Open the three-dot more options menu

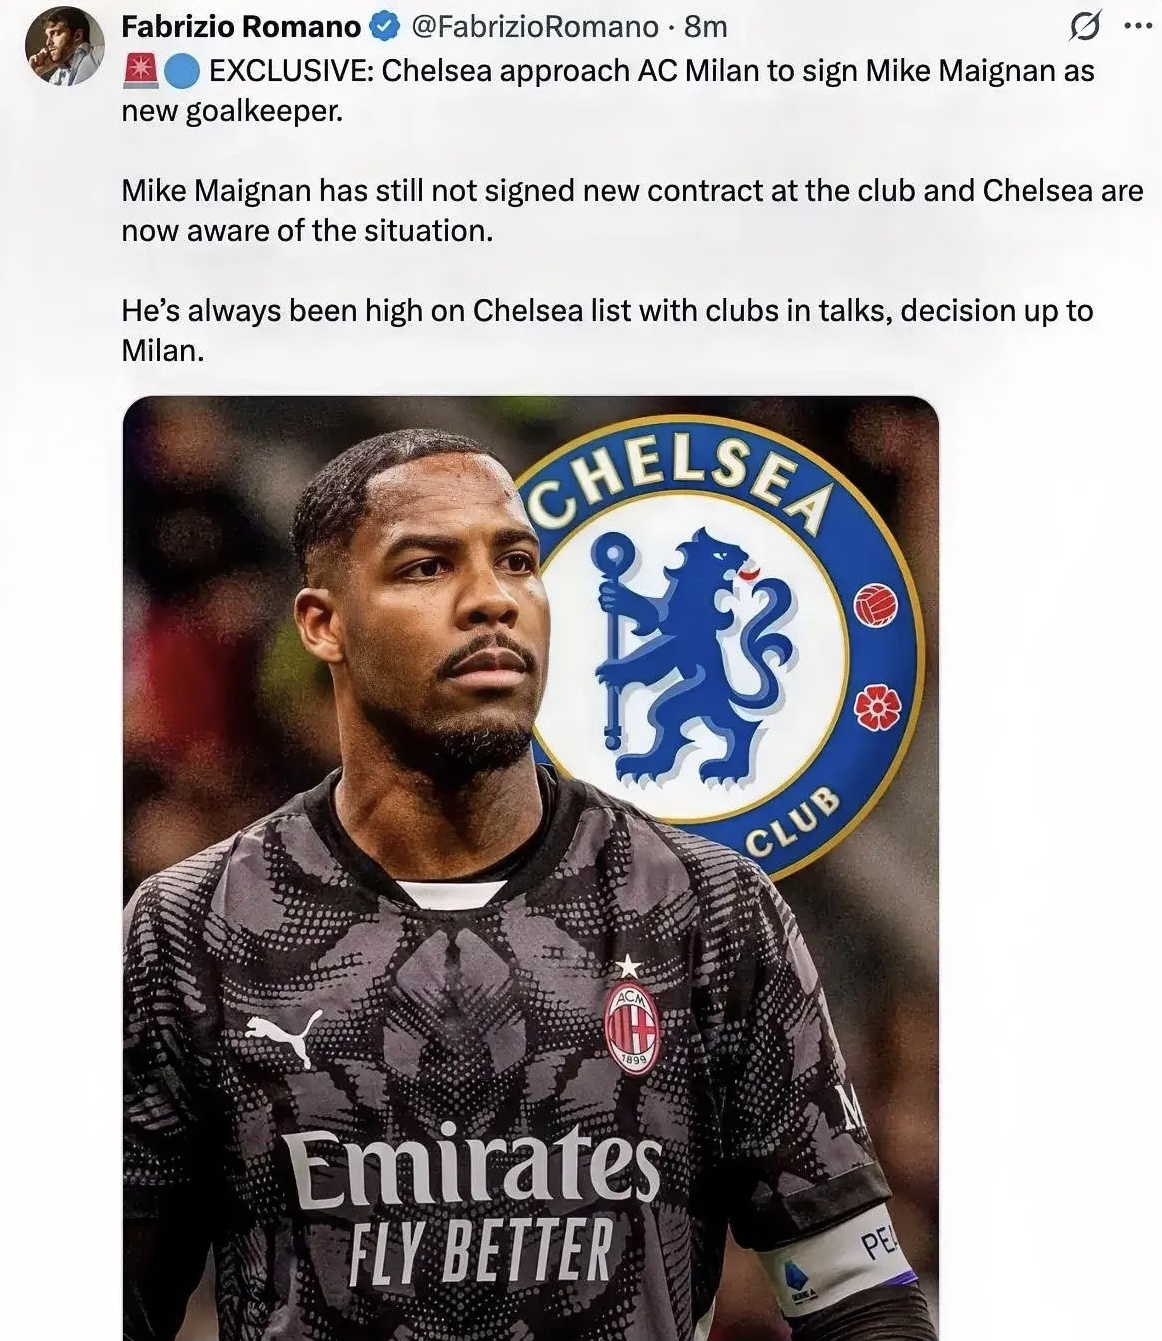coord(1138,27)
